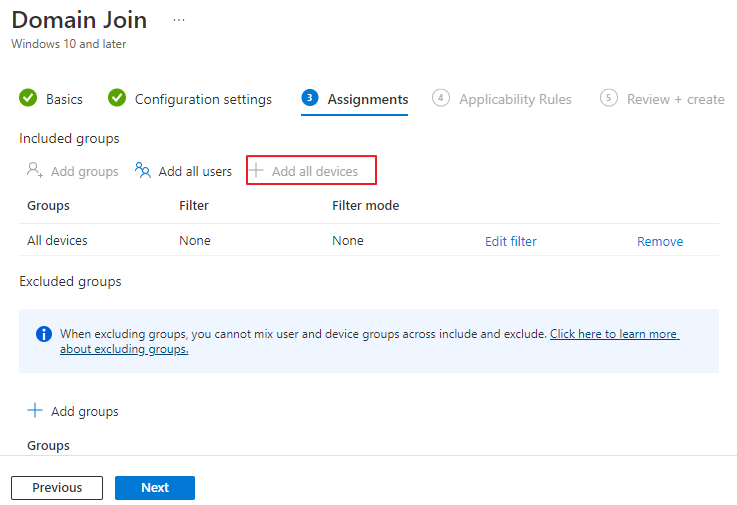The height and width of the screenshot is (505, 737).
Task: Click the step 3 circle icon
Action: [x=310, y=98]
